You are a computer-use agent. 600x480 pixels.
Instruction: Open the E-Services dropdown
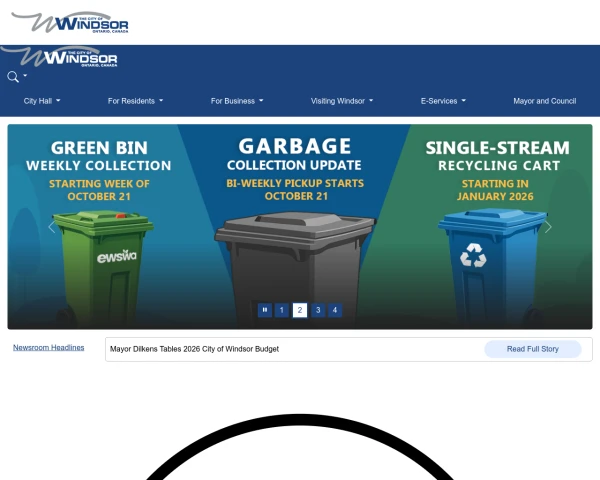443,101
